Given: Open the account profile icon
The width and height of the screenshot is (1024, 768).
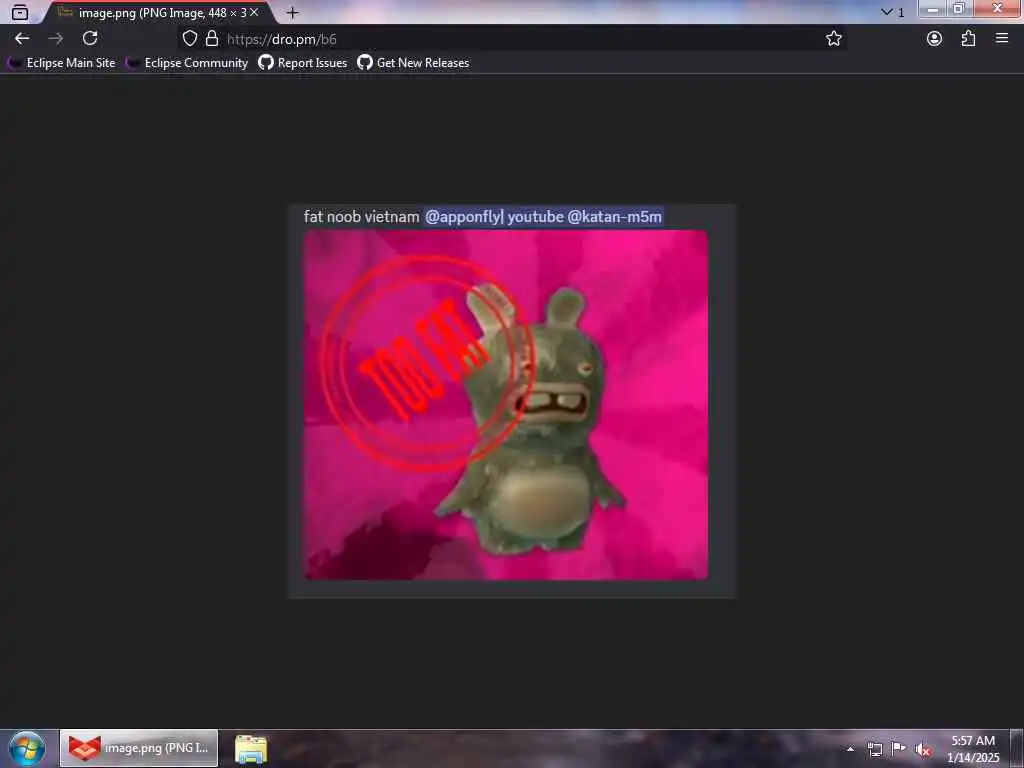Looking at the screenshot, I should (934, 39).
